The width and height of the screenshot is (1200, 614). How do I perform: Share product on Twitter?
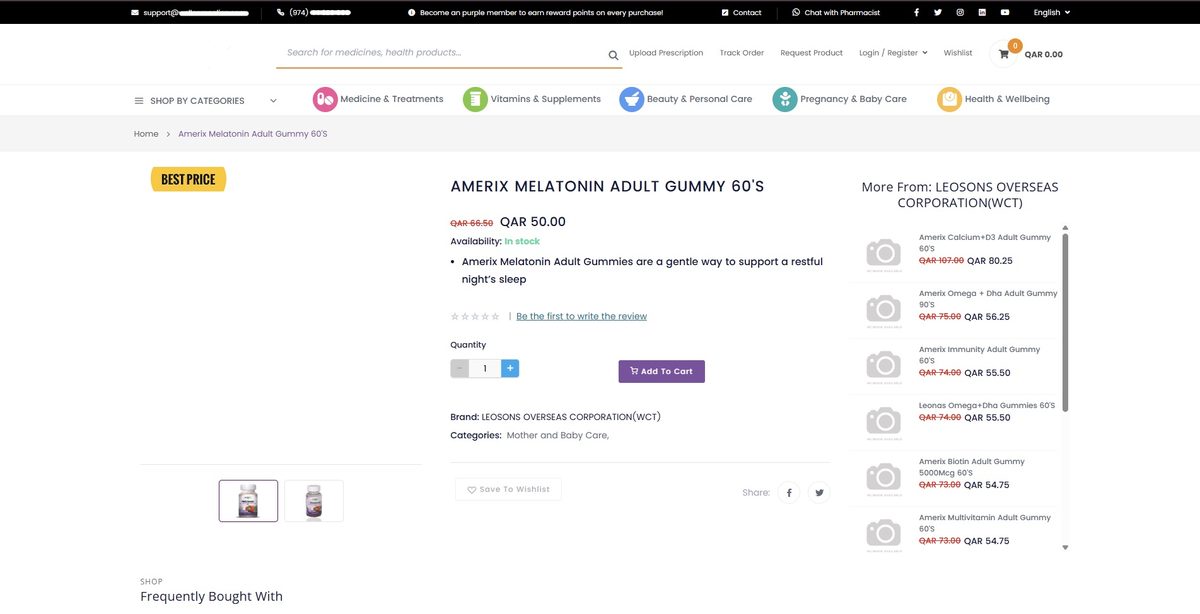[819, 492]
